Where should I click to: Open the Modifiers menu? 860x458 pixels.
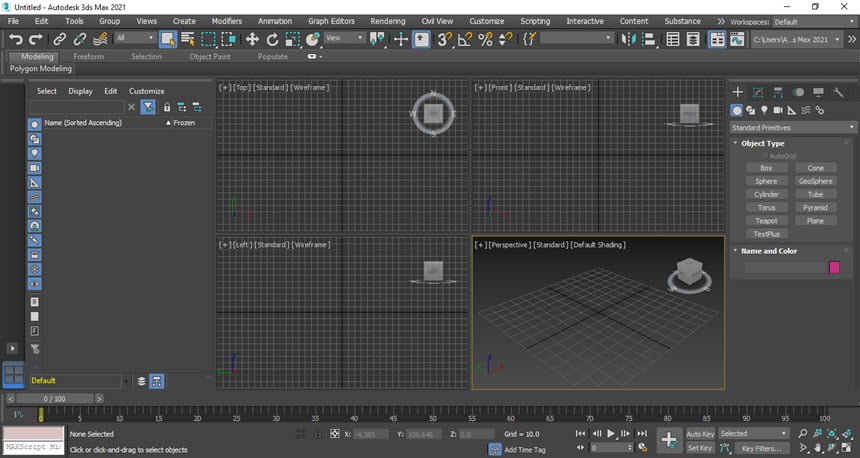pos(227,21)
